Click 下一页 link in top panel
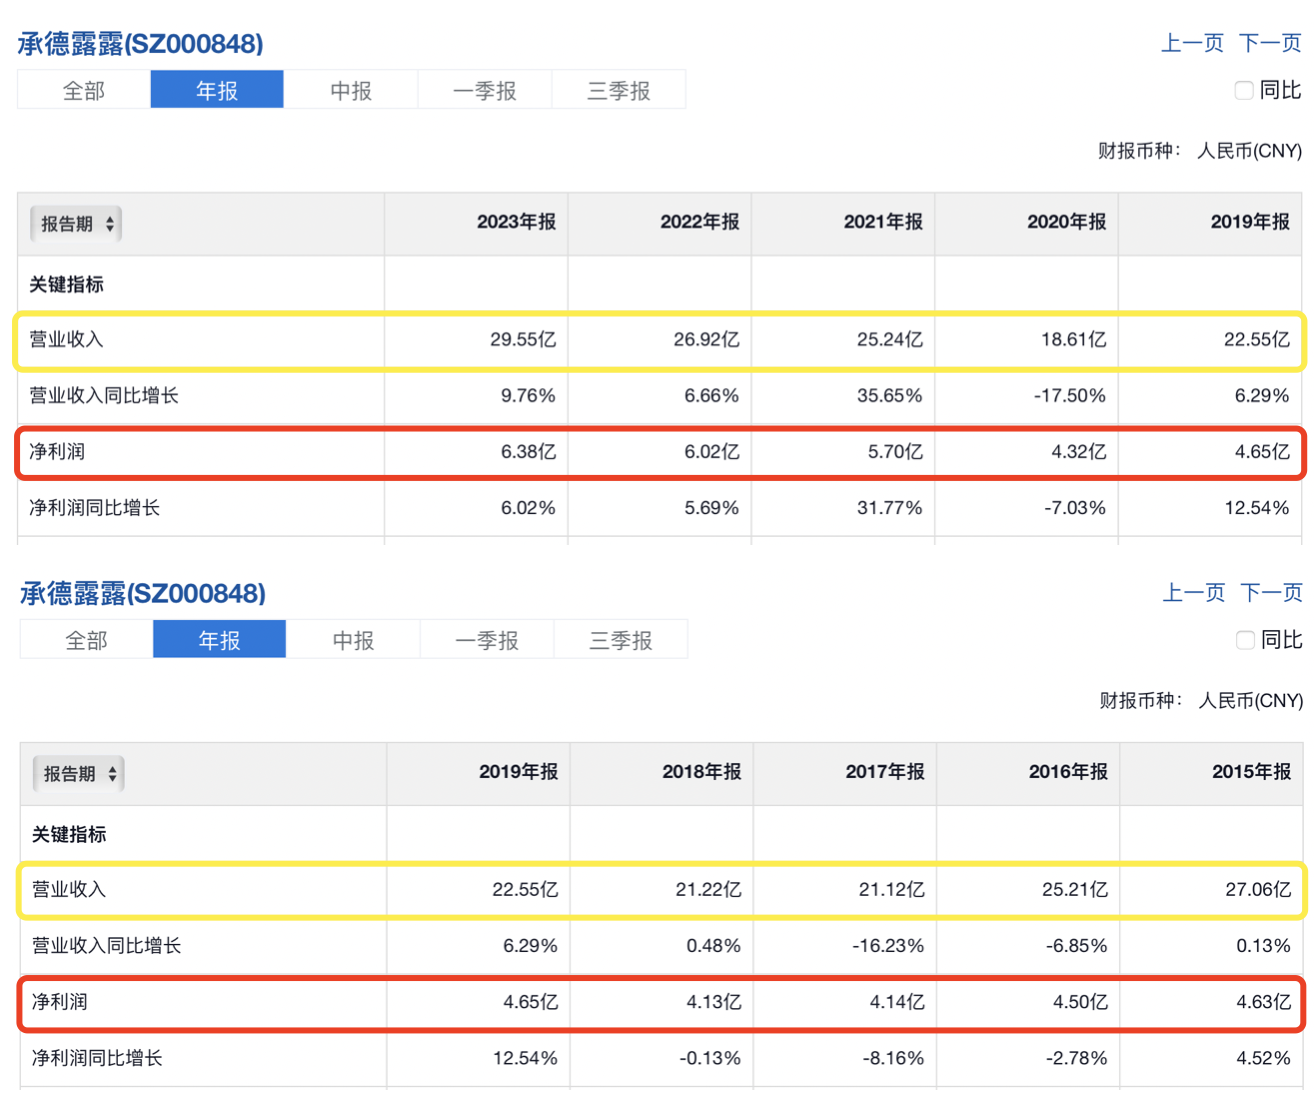 (x=1270, y=43)
